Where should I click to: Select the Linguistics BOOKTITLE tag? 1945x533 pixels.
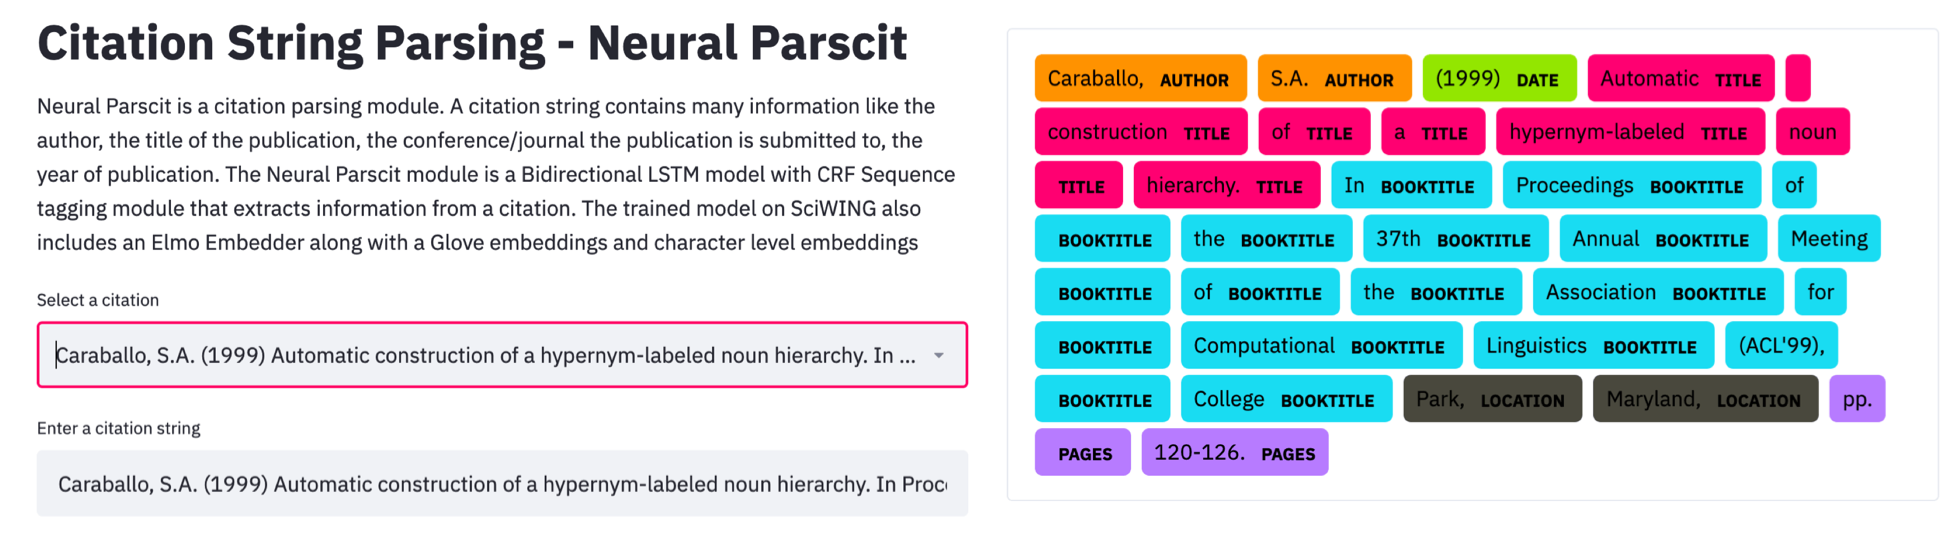coord(1594,346)
